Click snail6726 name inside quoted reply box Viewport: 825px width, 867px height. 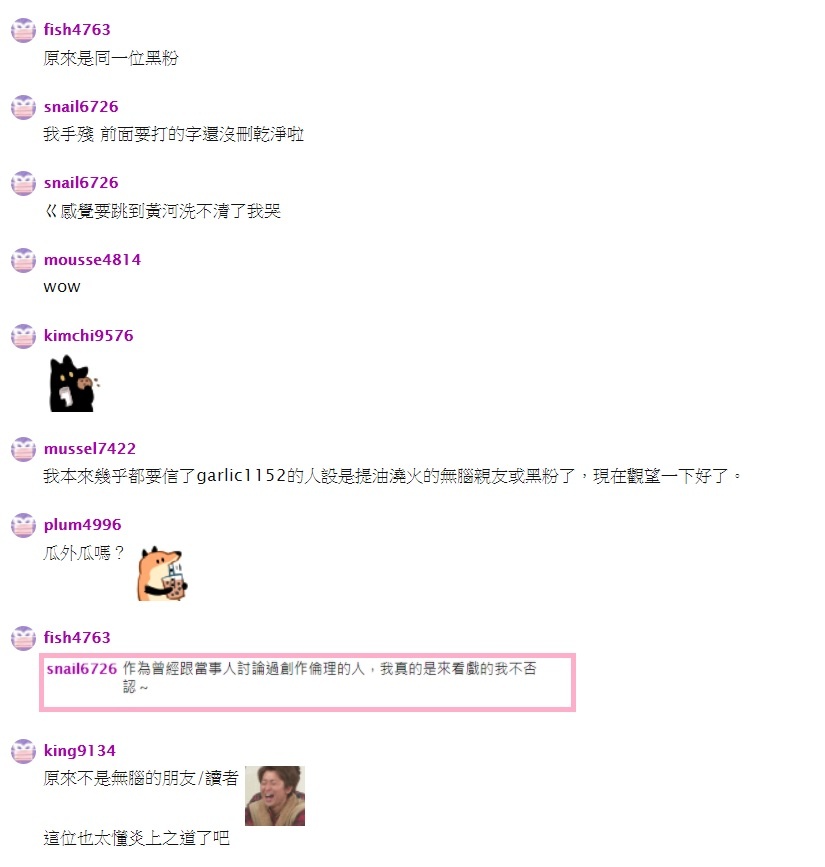tap(82, 669)
